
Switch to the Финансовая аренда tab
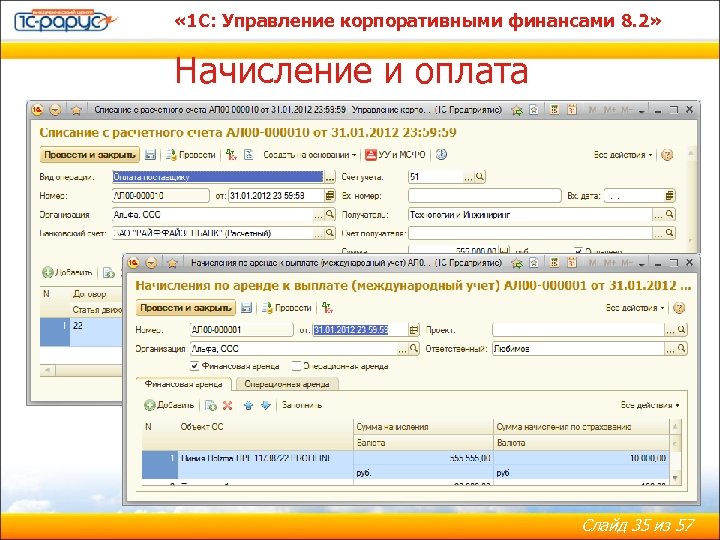tap(184, 384)
